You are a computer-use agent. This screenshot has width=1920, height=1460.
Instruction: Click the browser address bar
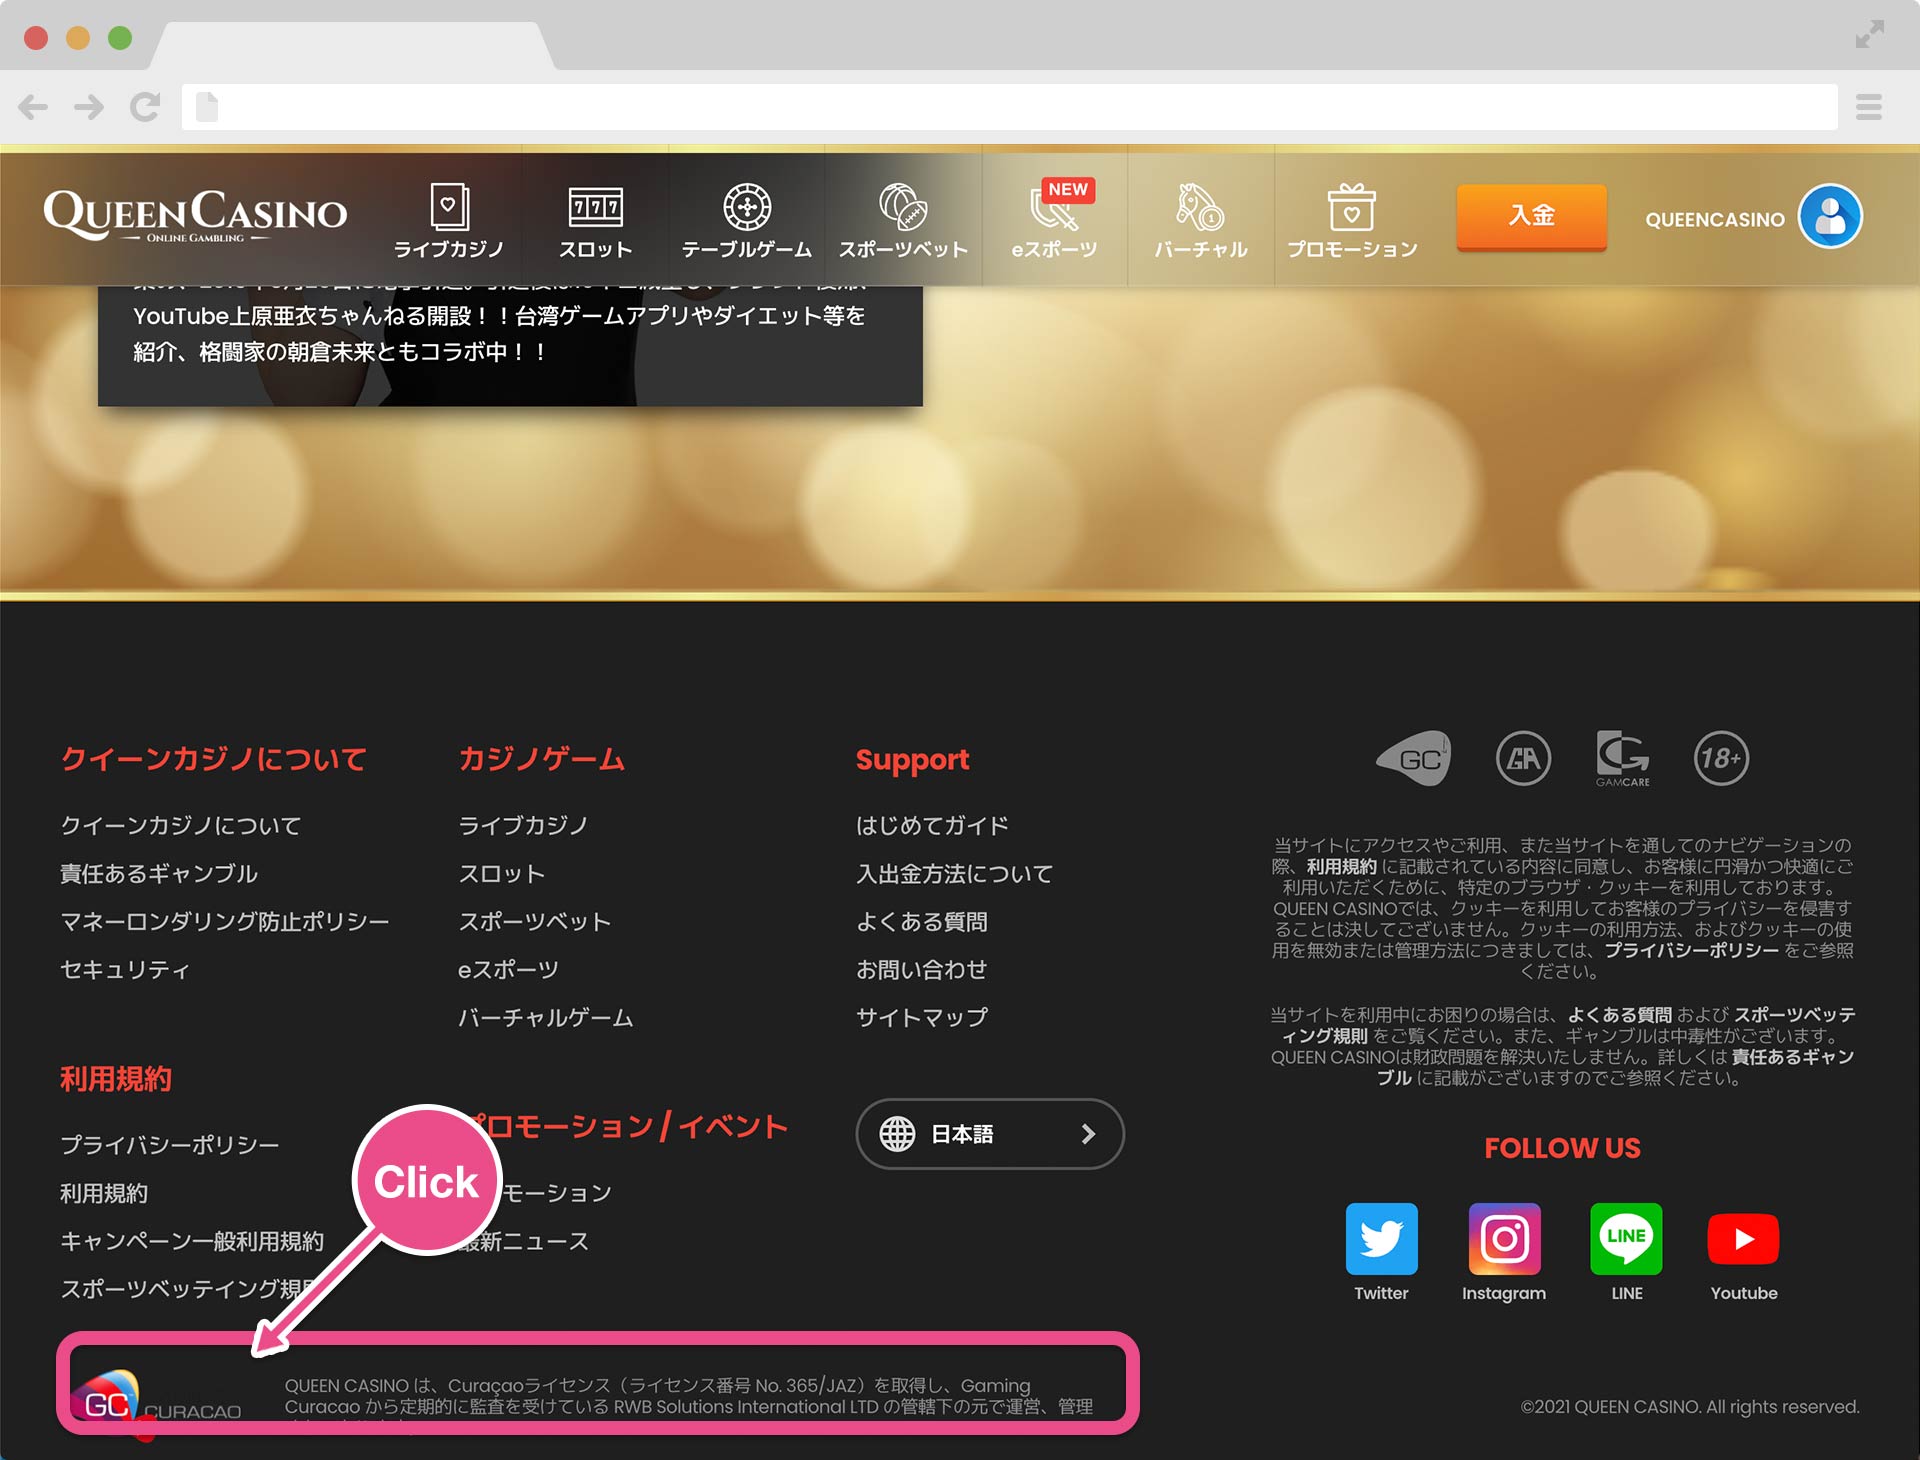tap(1009, 107)
